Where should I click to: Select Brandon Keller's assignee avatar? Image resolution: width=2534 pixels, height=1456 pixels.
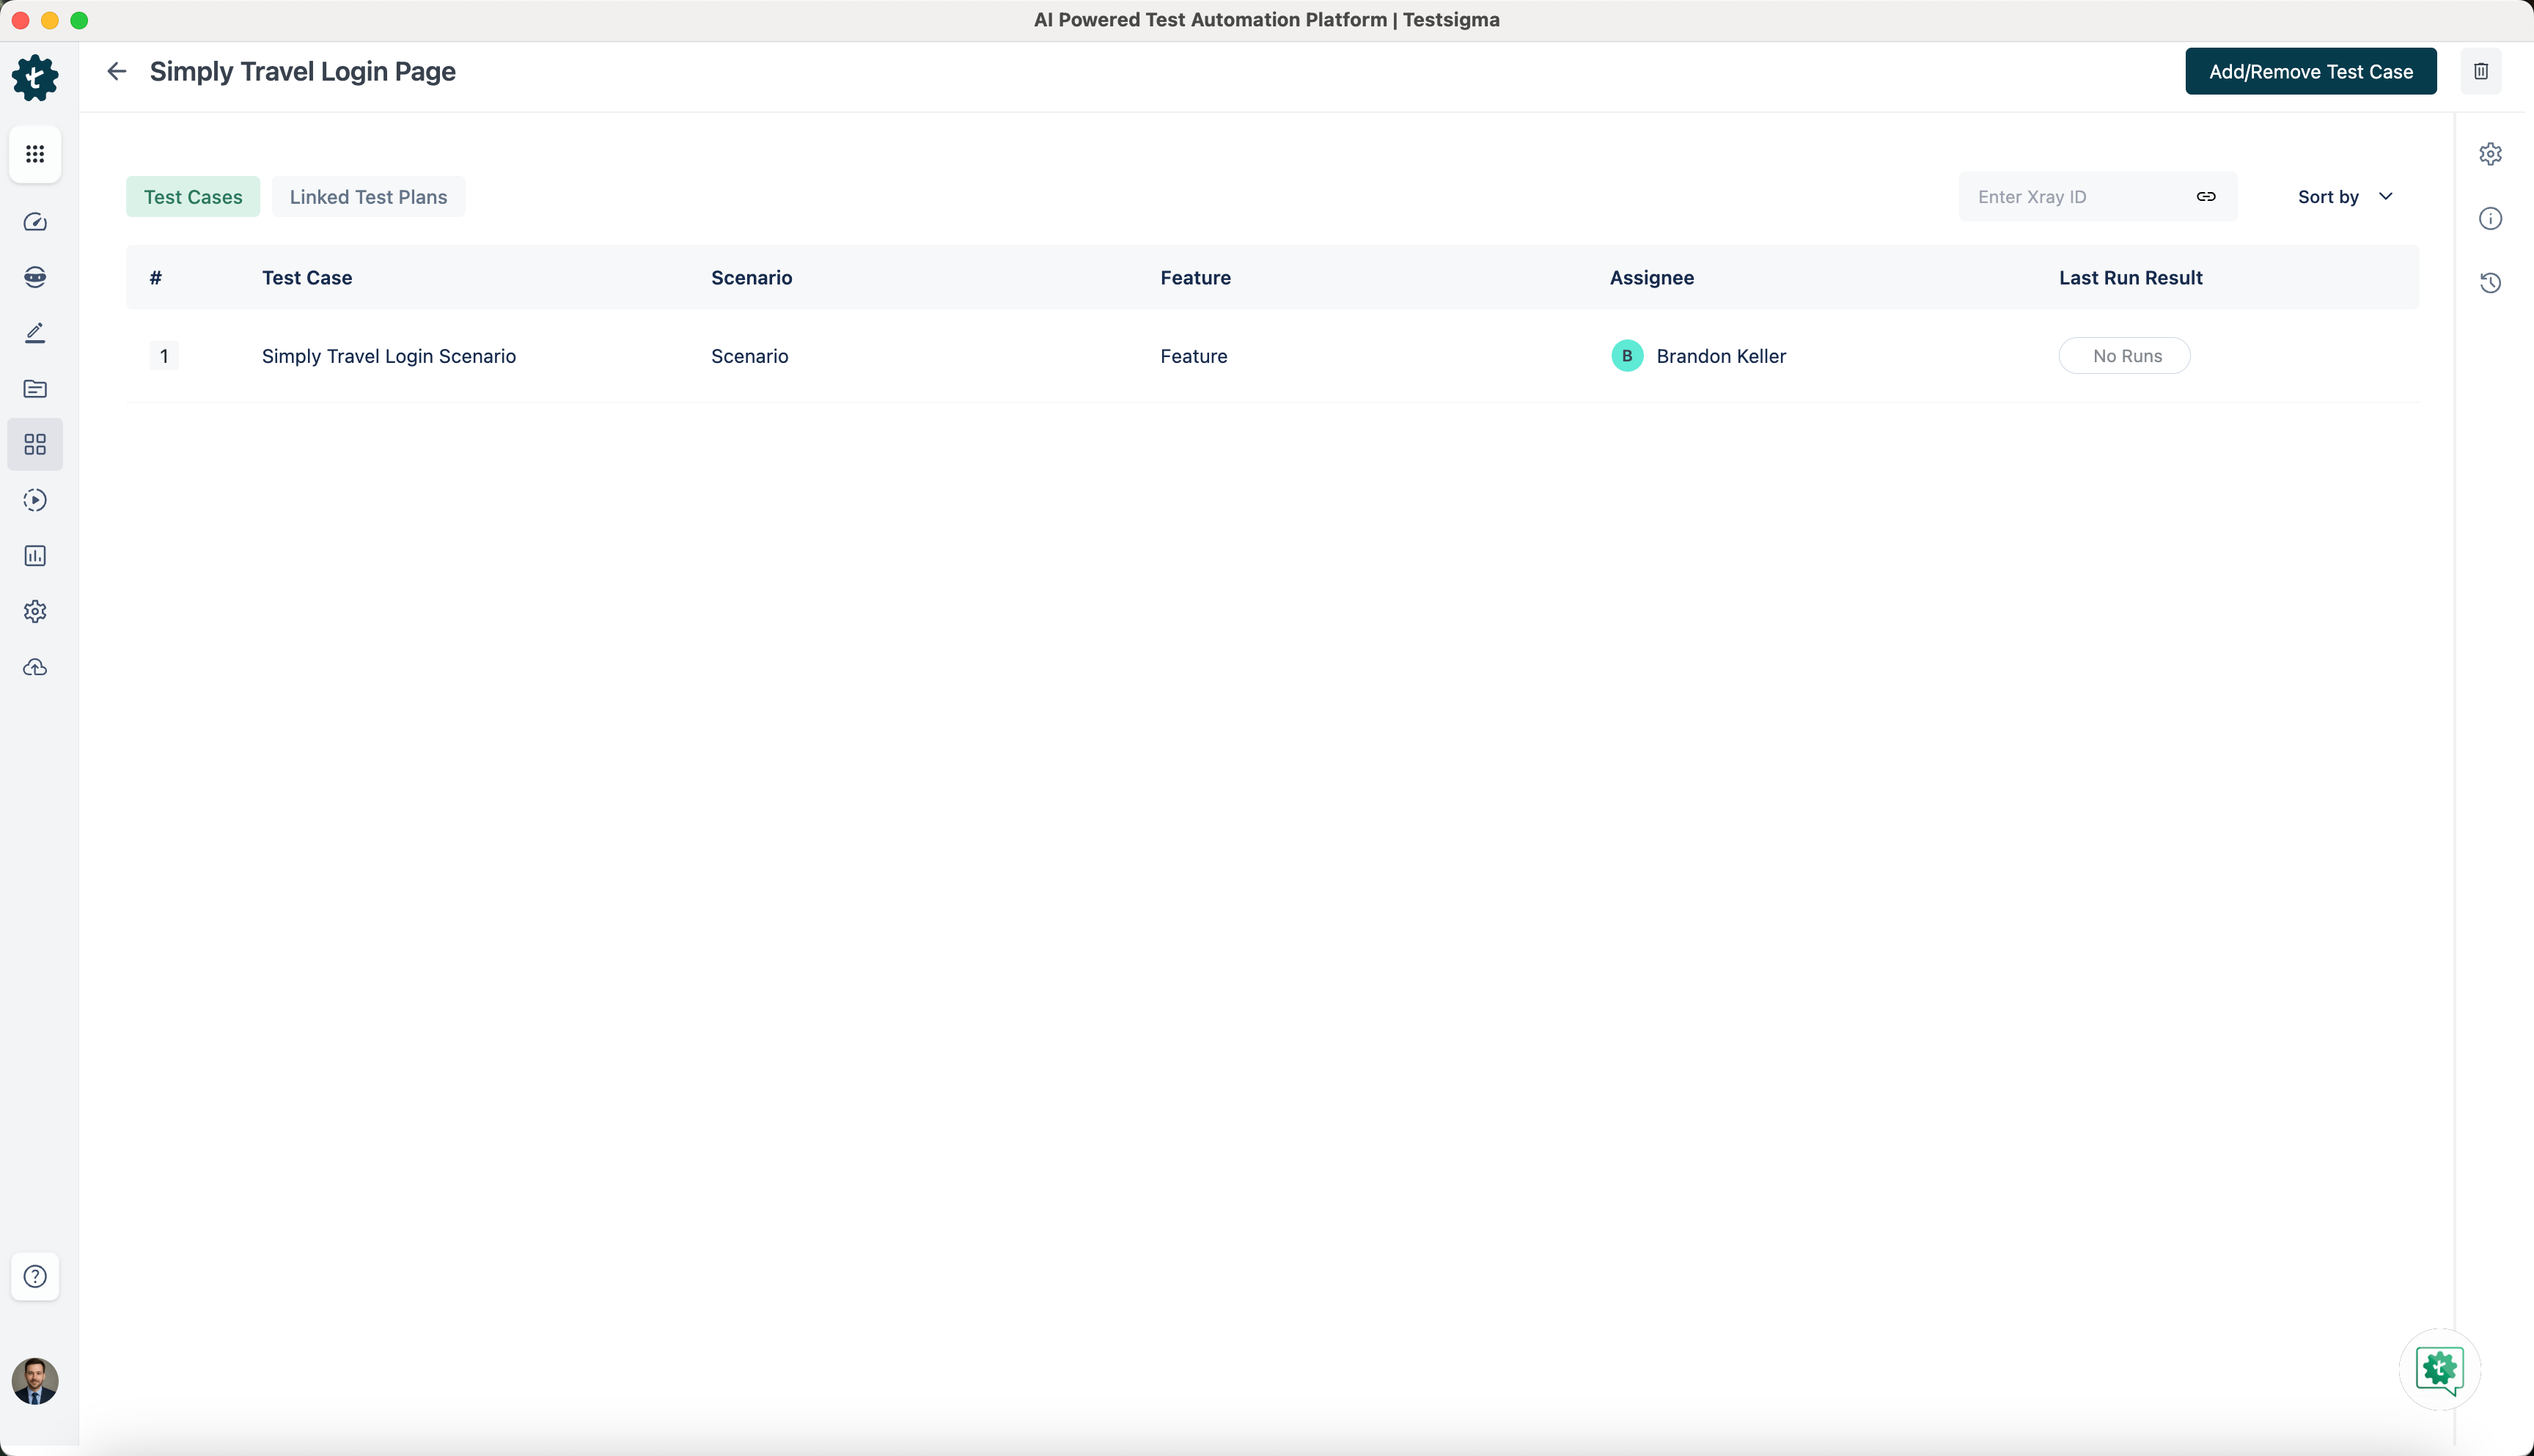[1626, 355]
